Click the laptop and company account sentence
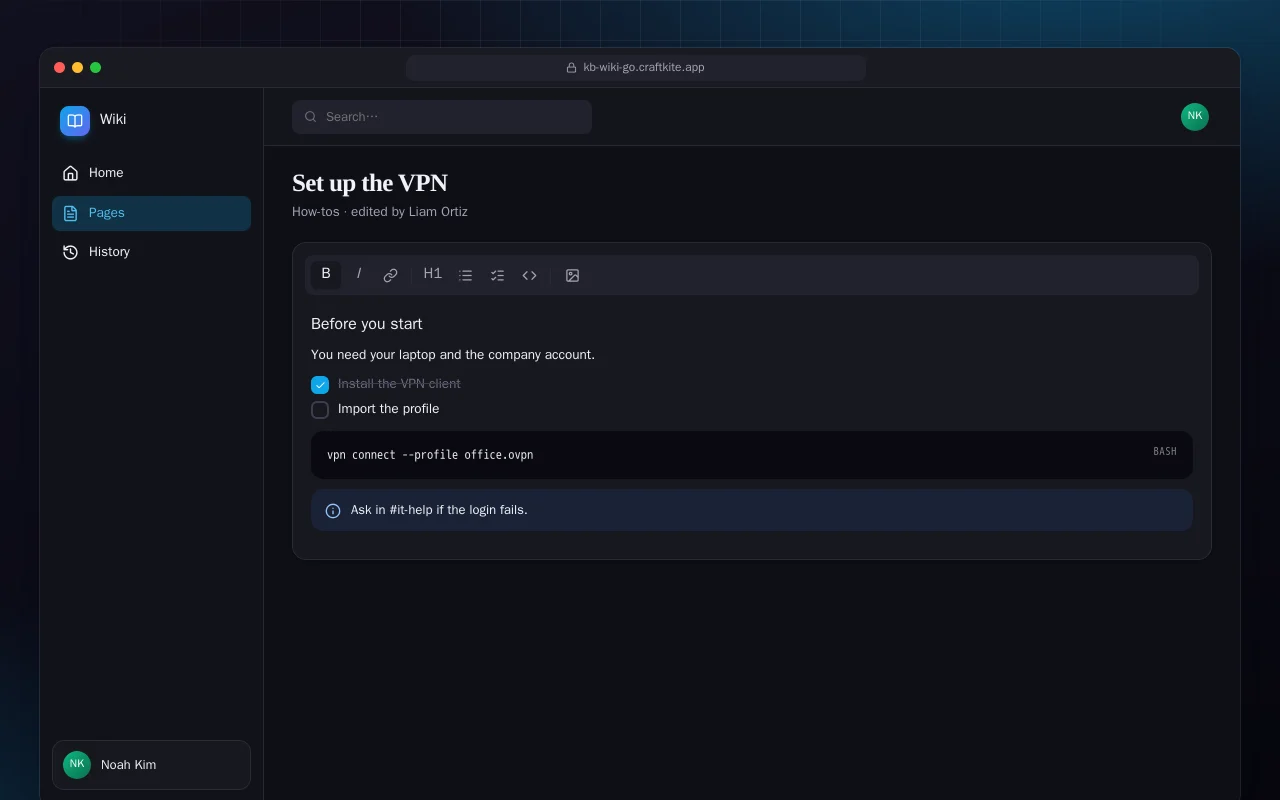 [453, 355]
